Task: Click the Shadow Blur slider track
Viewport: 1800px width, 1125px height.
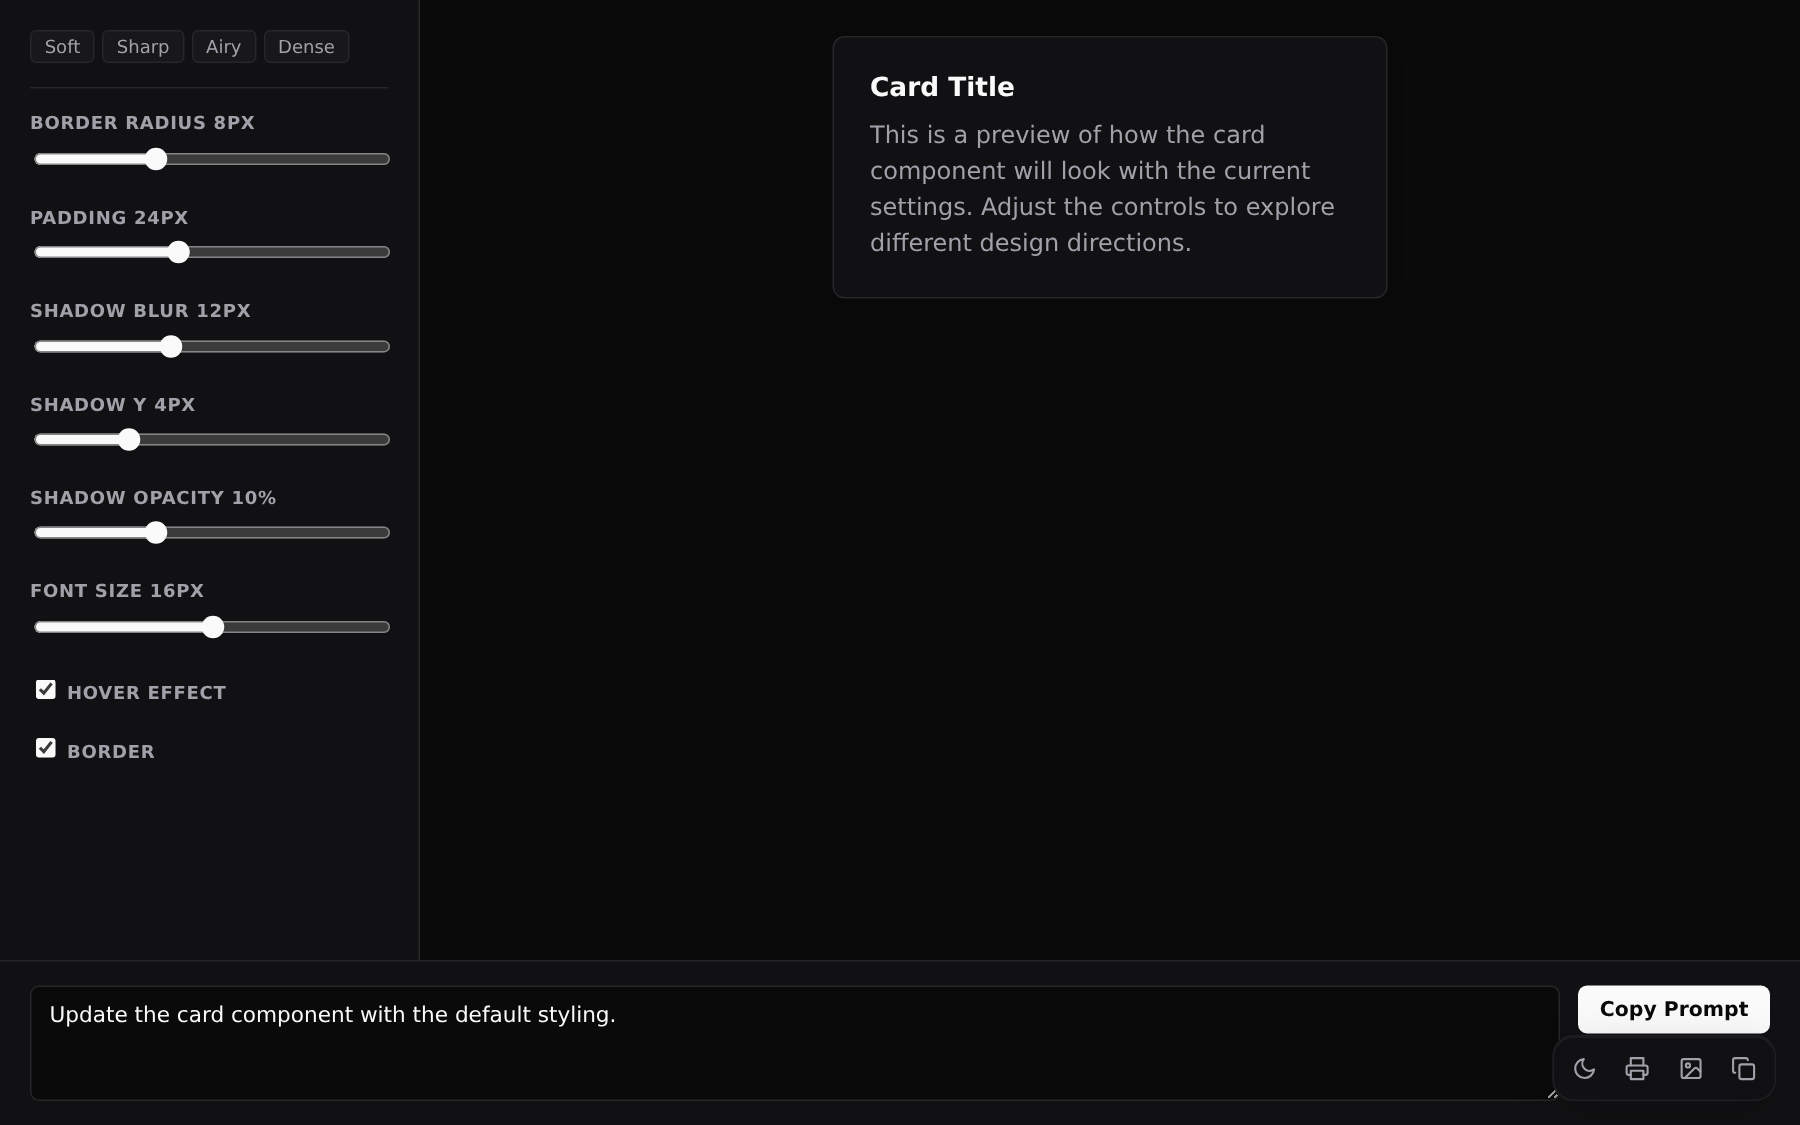Action: (212, 347)
